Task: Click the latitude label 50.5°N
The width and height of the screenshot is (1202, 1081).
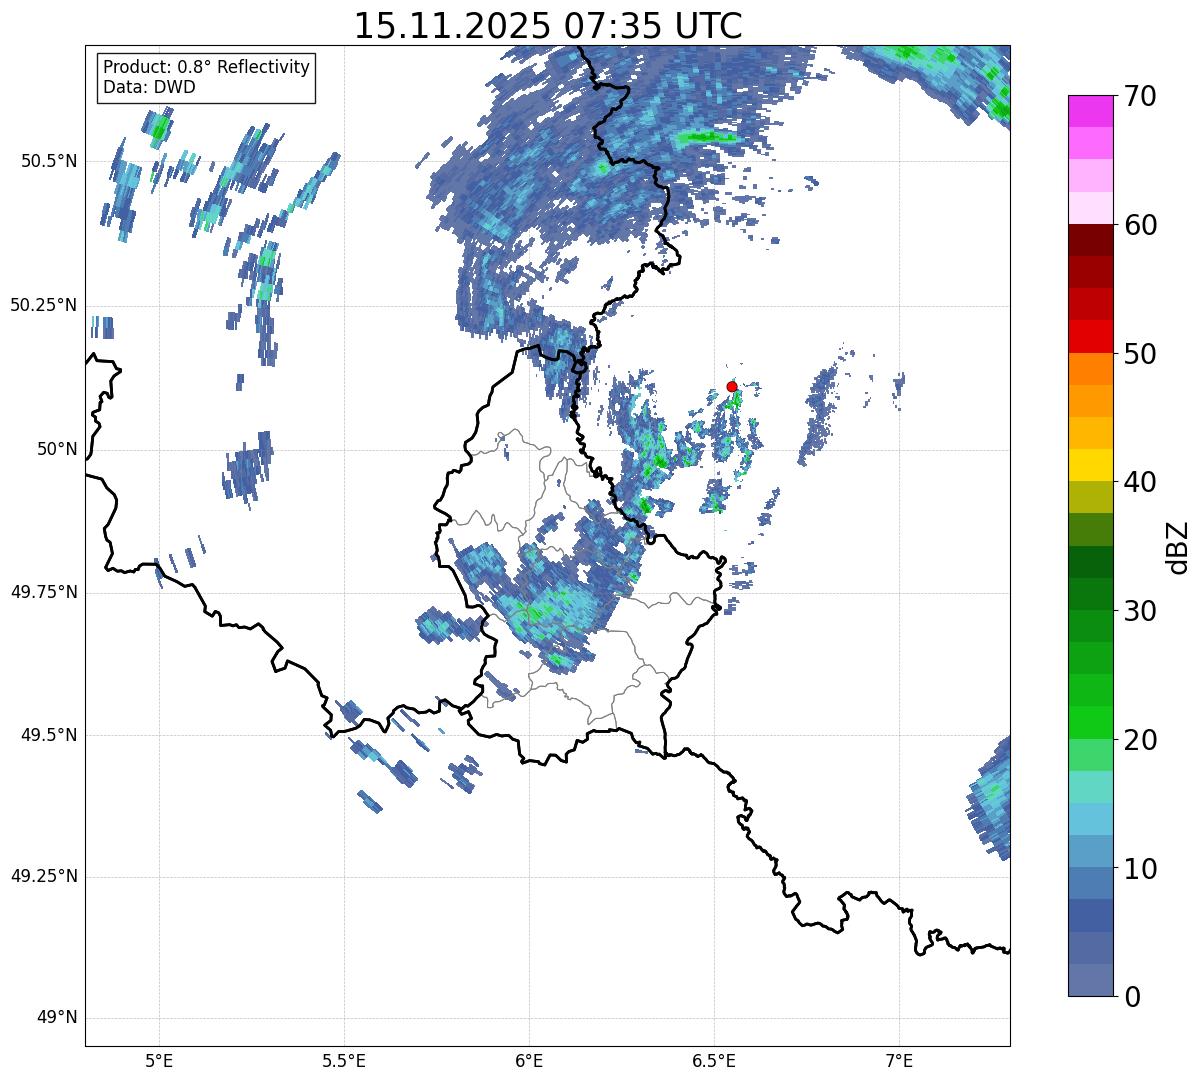Action: click(x=49, y=161)
